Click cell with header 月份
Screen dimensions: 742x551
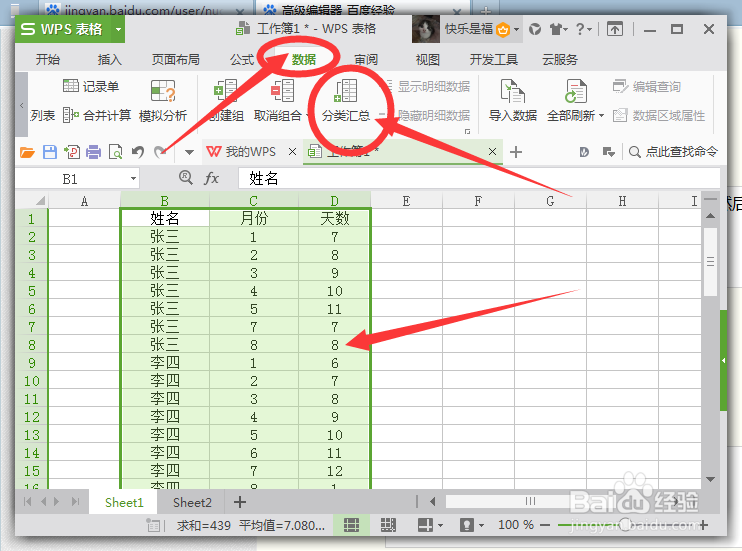pyautogui.click(x=254, y=218)
